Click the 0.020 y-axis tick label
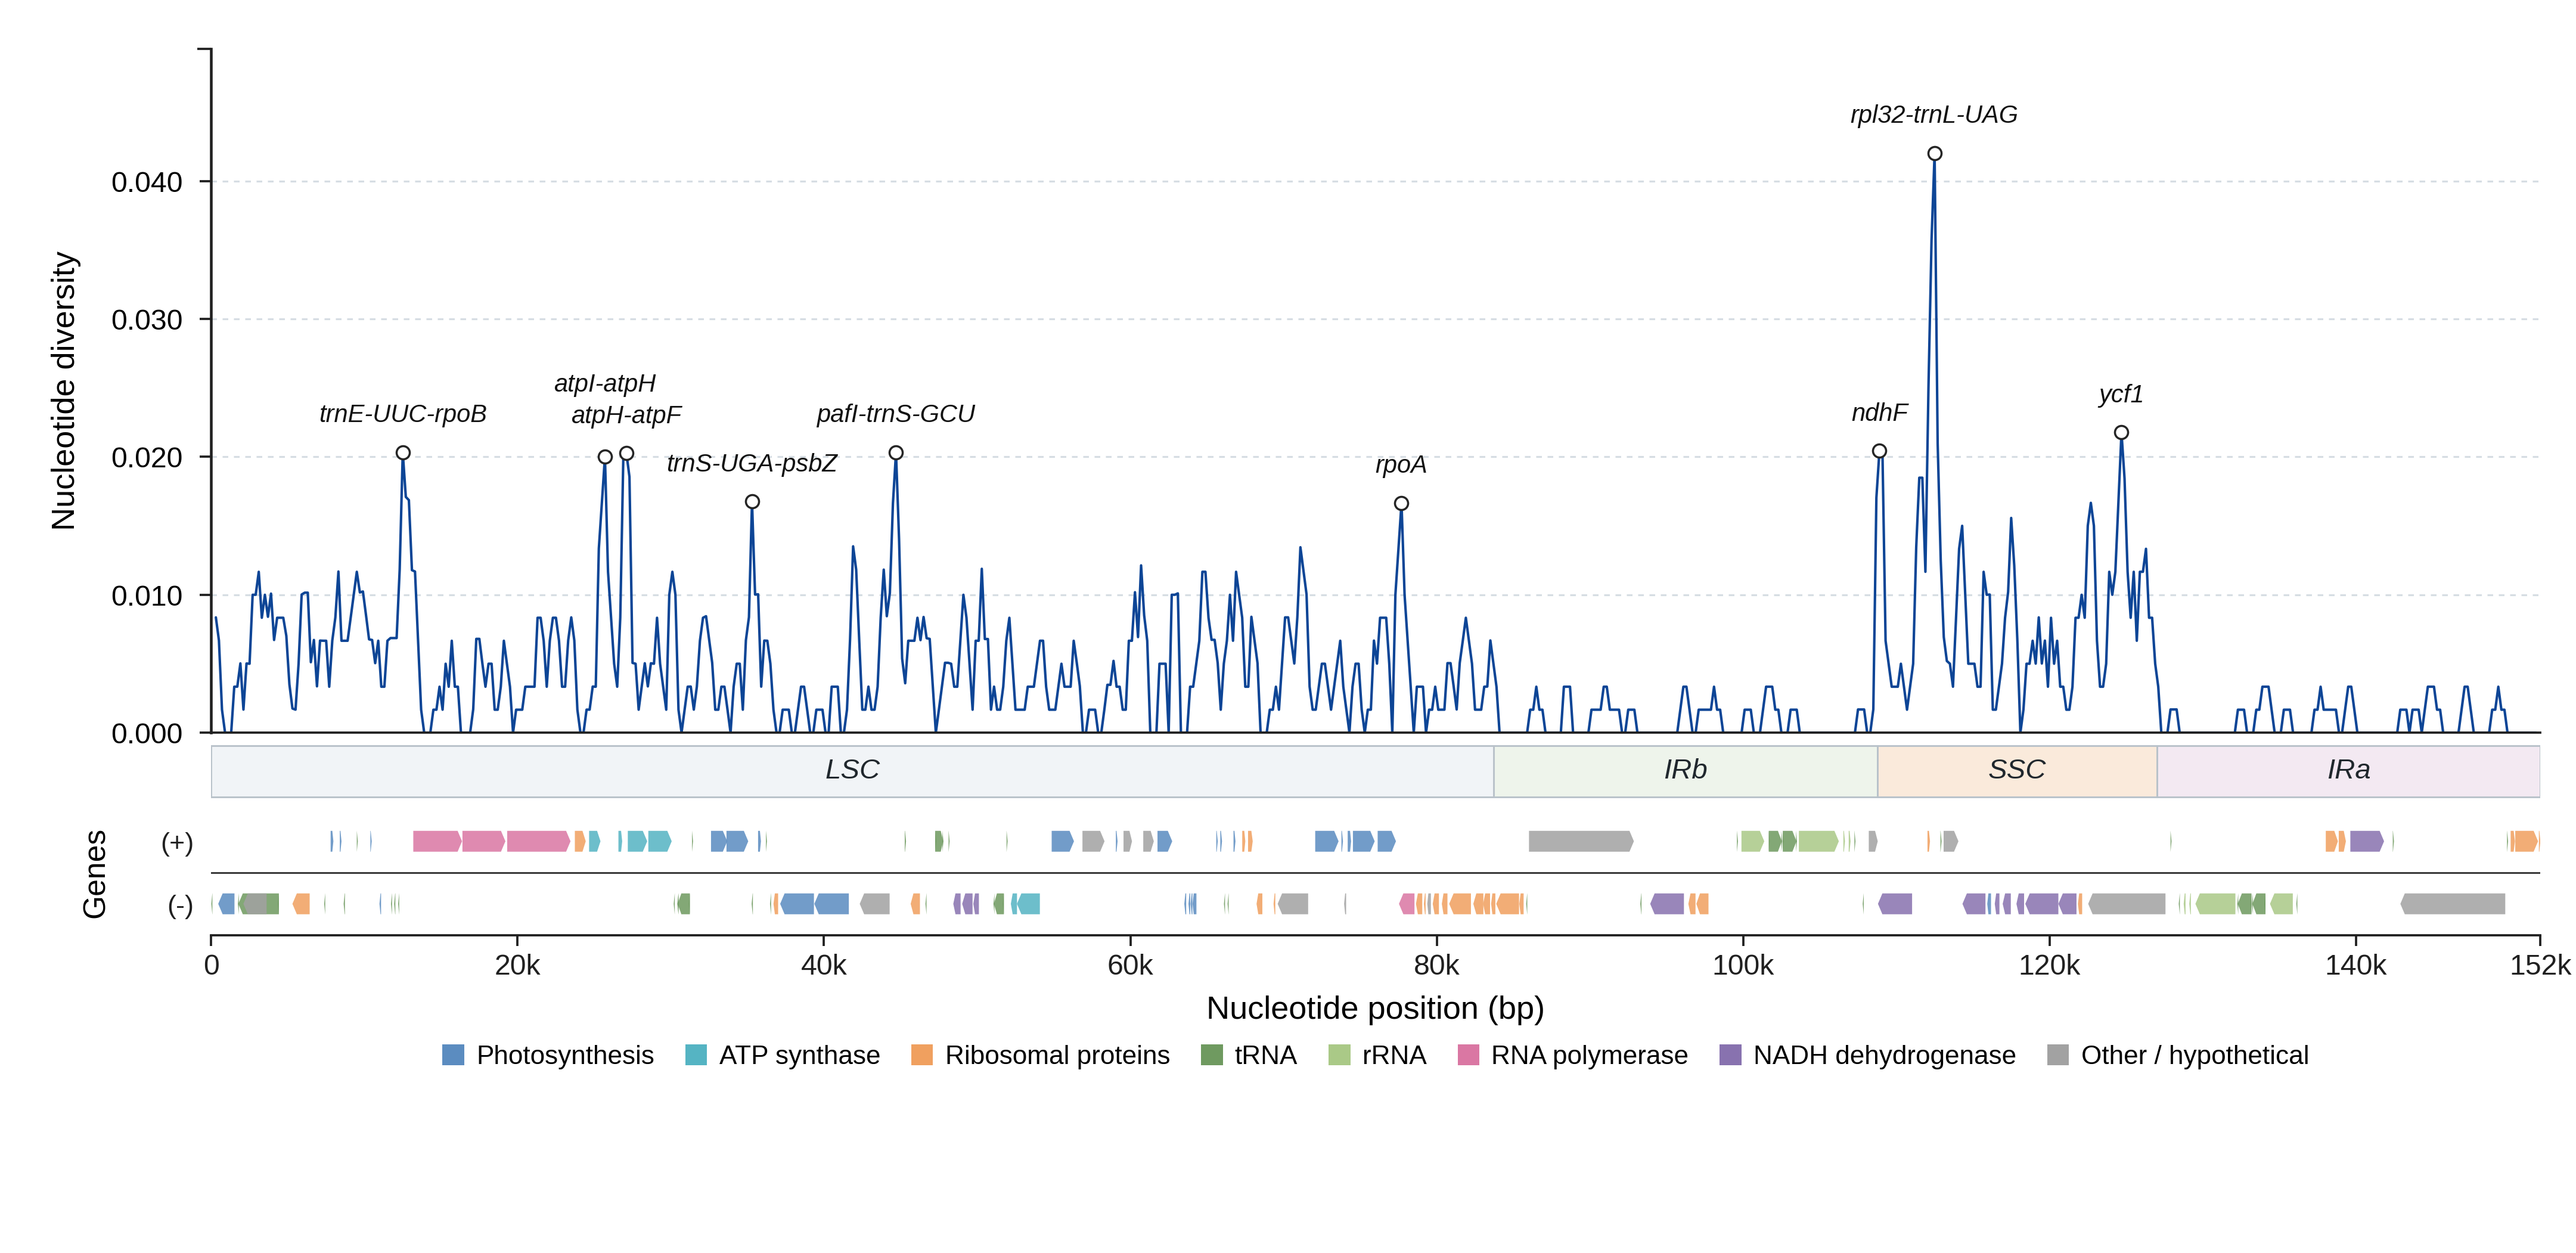Viewport: 2576px width, 1253px height. click(x=147, y=458)
